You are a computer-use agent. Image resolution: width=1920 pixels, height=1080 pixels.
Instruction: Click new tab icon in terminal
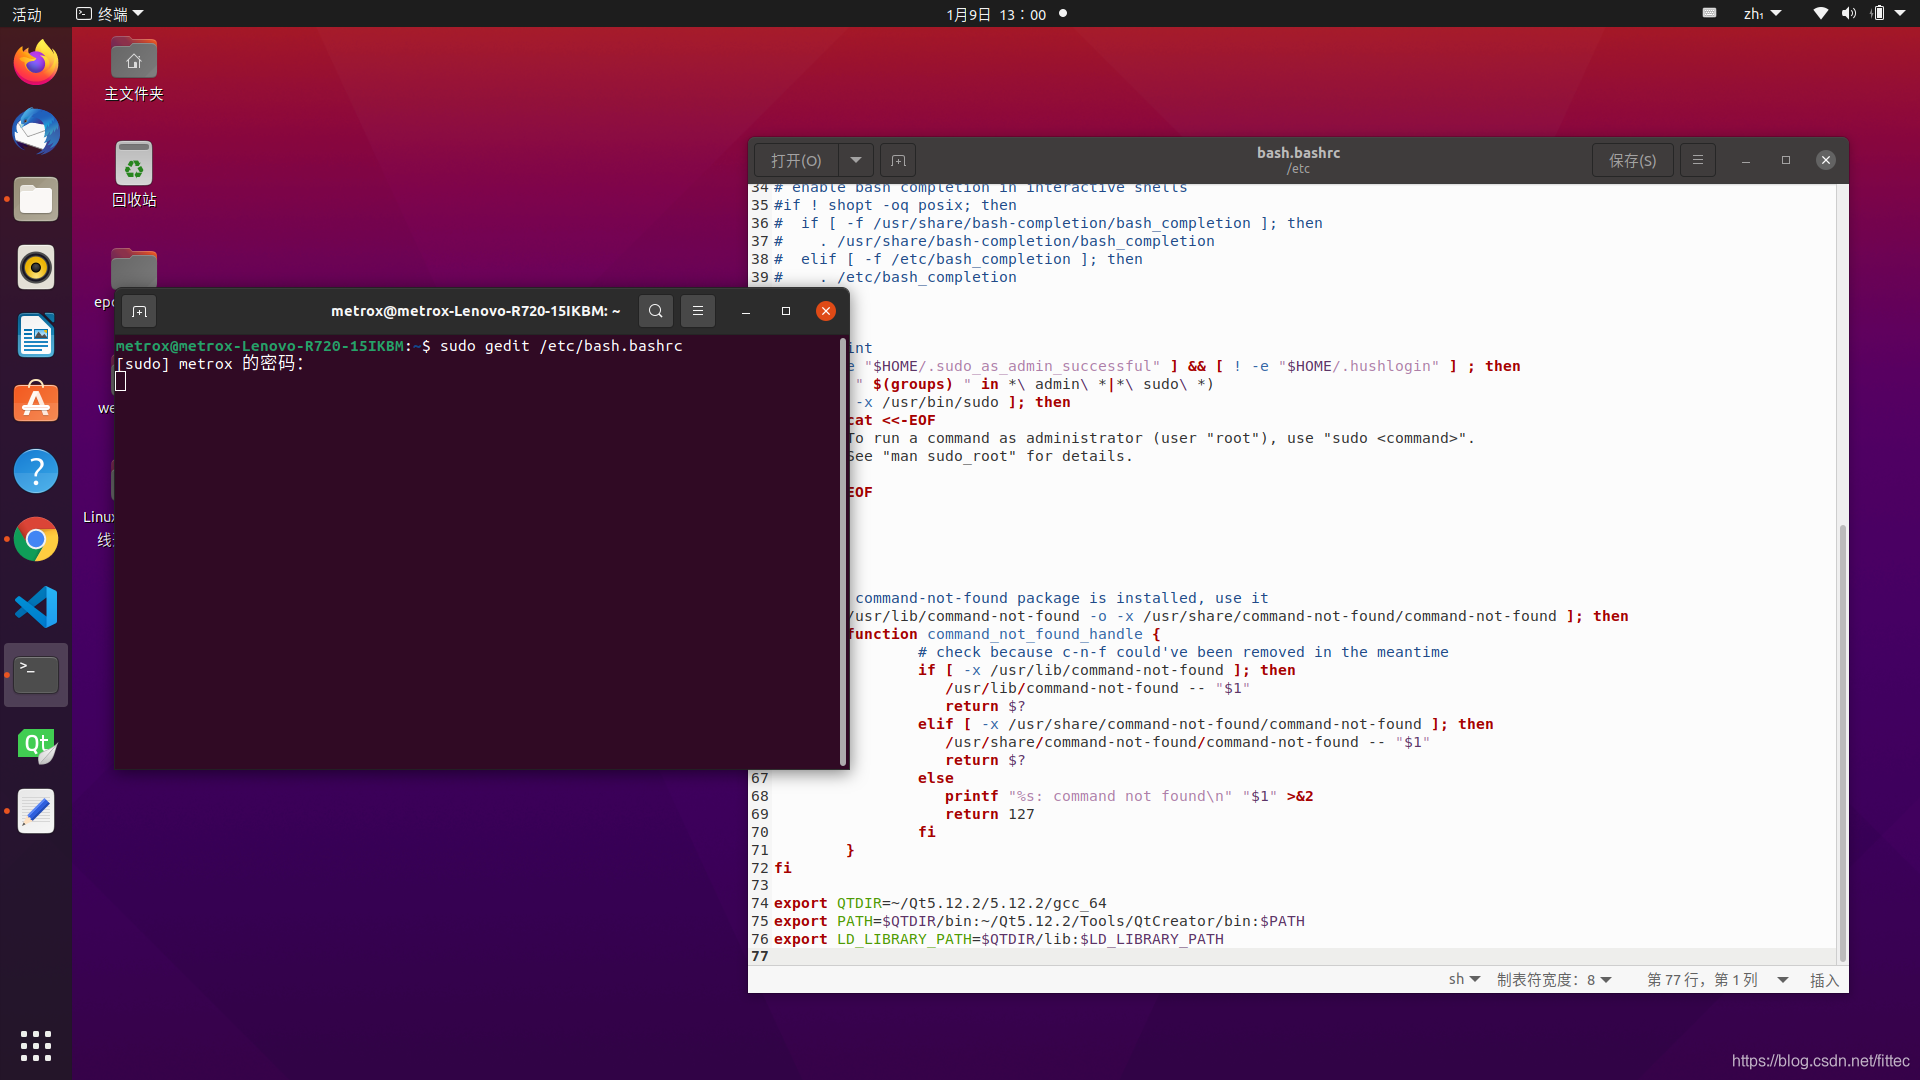click(x=139, y=311)
